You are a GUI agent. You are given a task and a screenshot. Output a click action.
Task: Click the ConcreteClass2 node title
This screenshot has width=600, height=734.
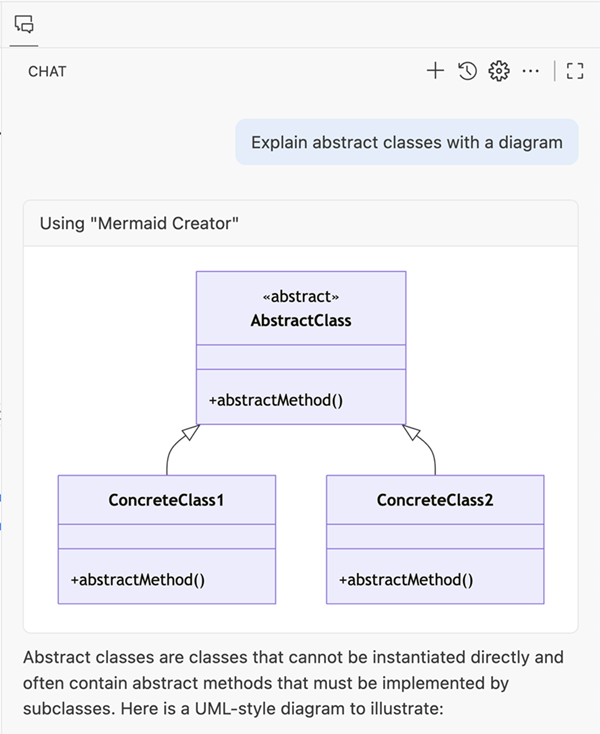click(x=435, y=499)
